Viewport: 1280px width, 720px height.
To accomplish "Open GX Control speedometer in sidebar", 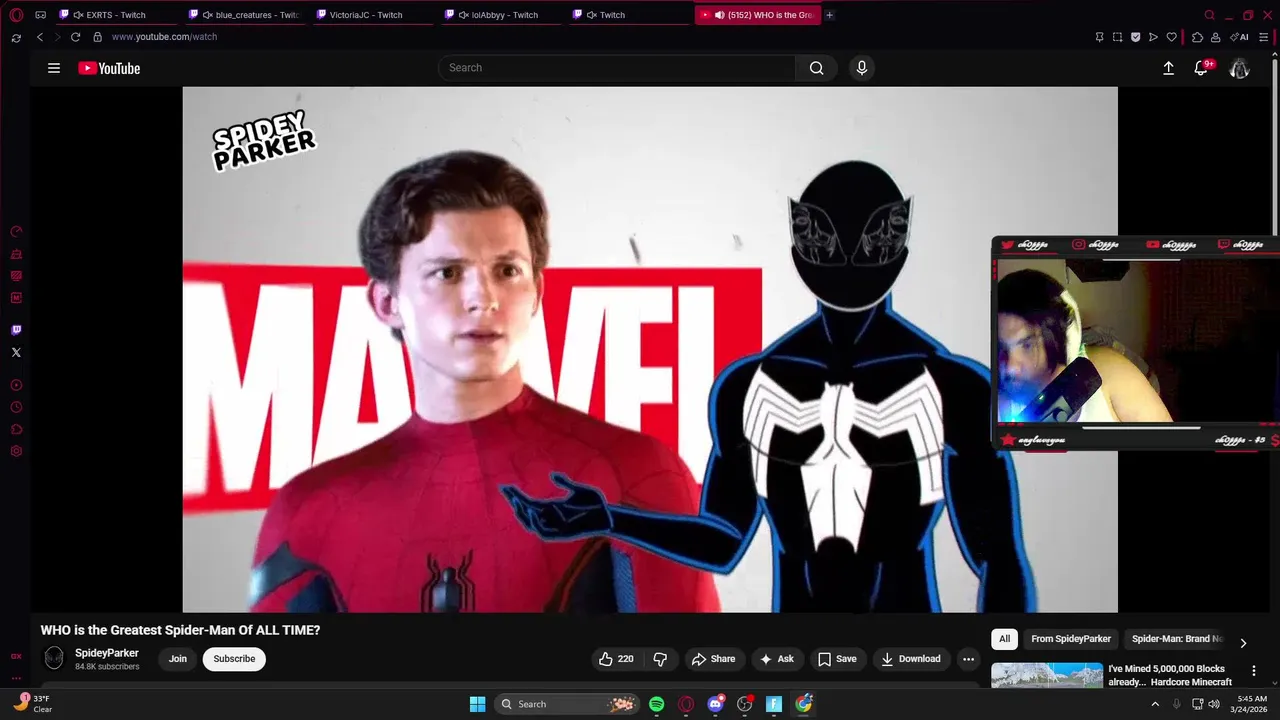I will coord(16,232).
